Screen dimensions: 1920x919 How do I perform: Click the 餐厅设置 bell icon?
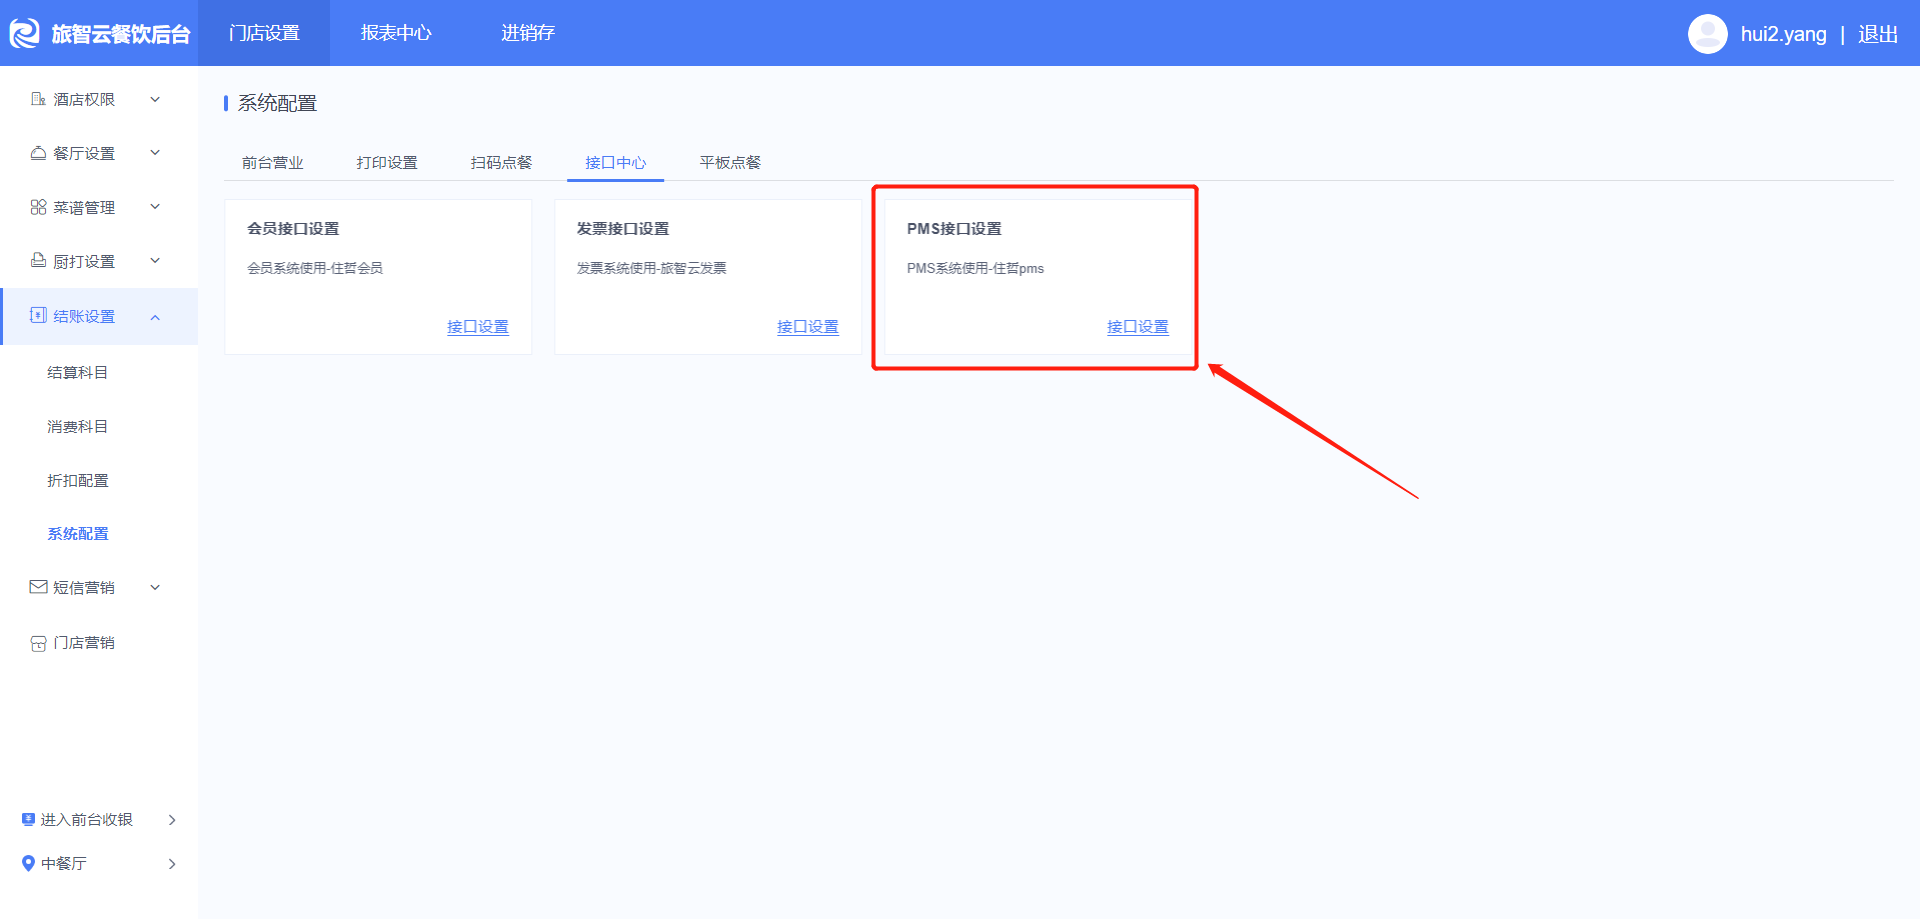click(38, 153)
